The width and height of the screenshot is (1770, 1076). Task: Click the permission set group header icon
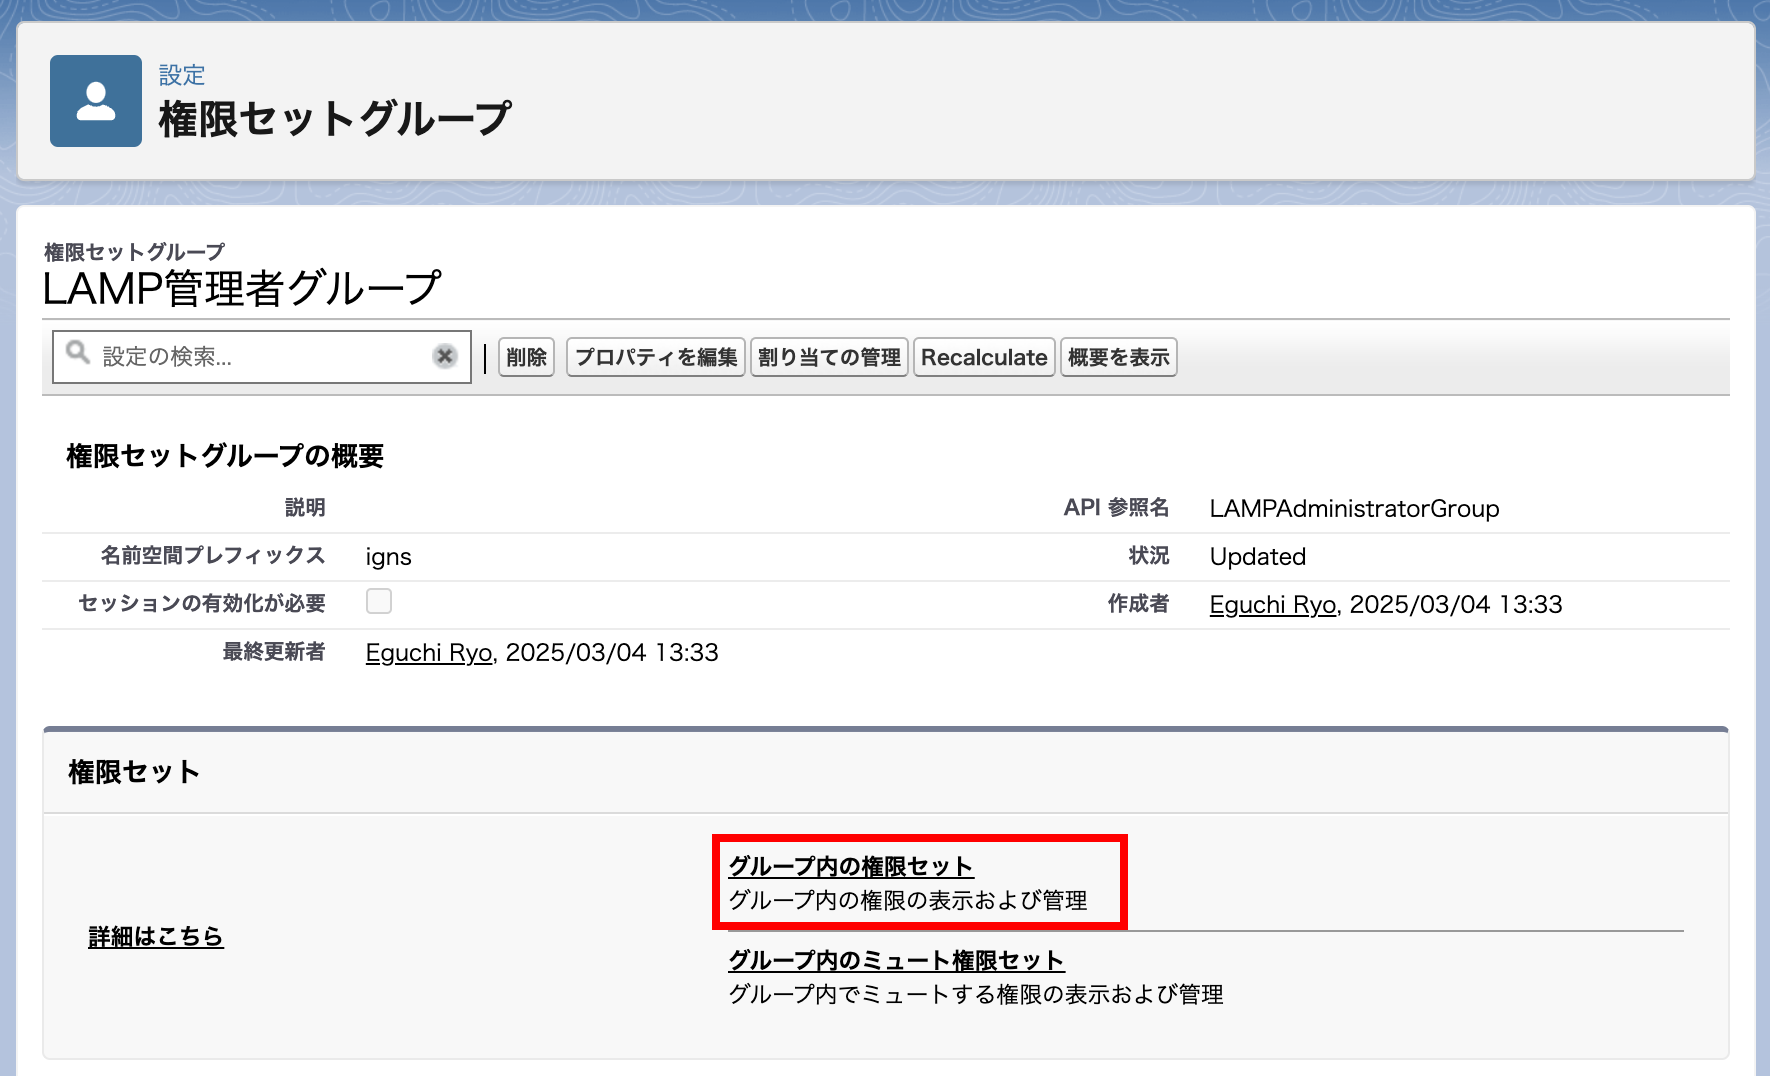pos(96,101)
